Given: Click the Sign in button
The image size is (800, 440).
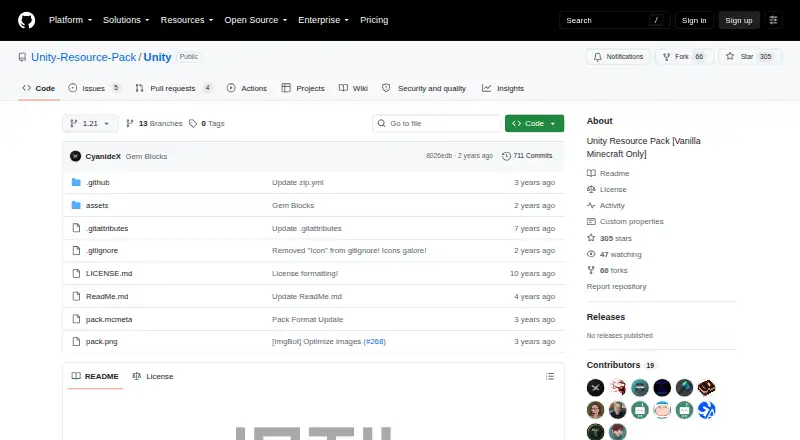Looking at the screenshot, I should 694,20.
